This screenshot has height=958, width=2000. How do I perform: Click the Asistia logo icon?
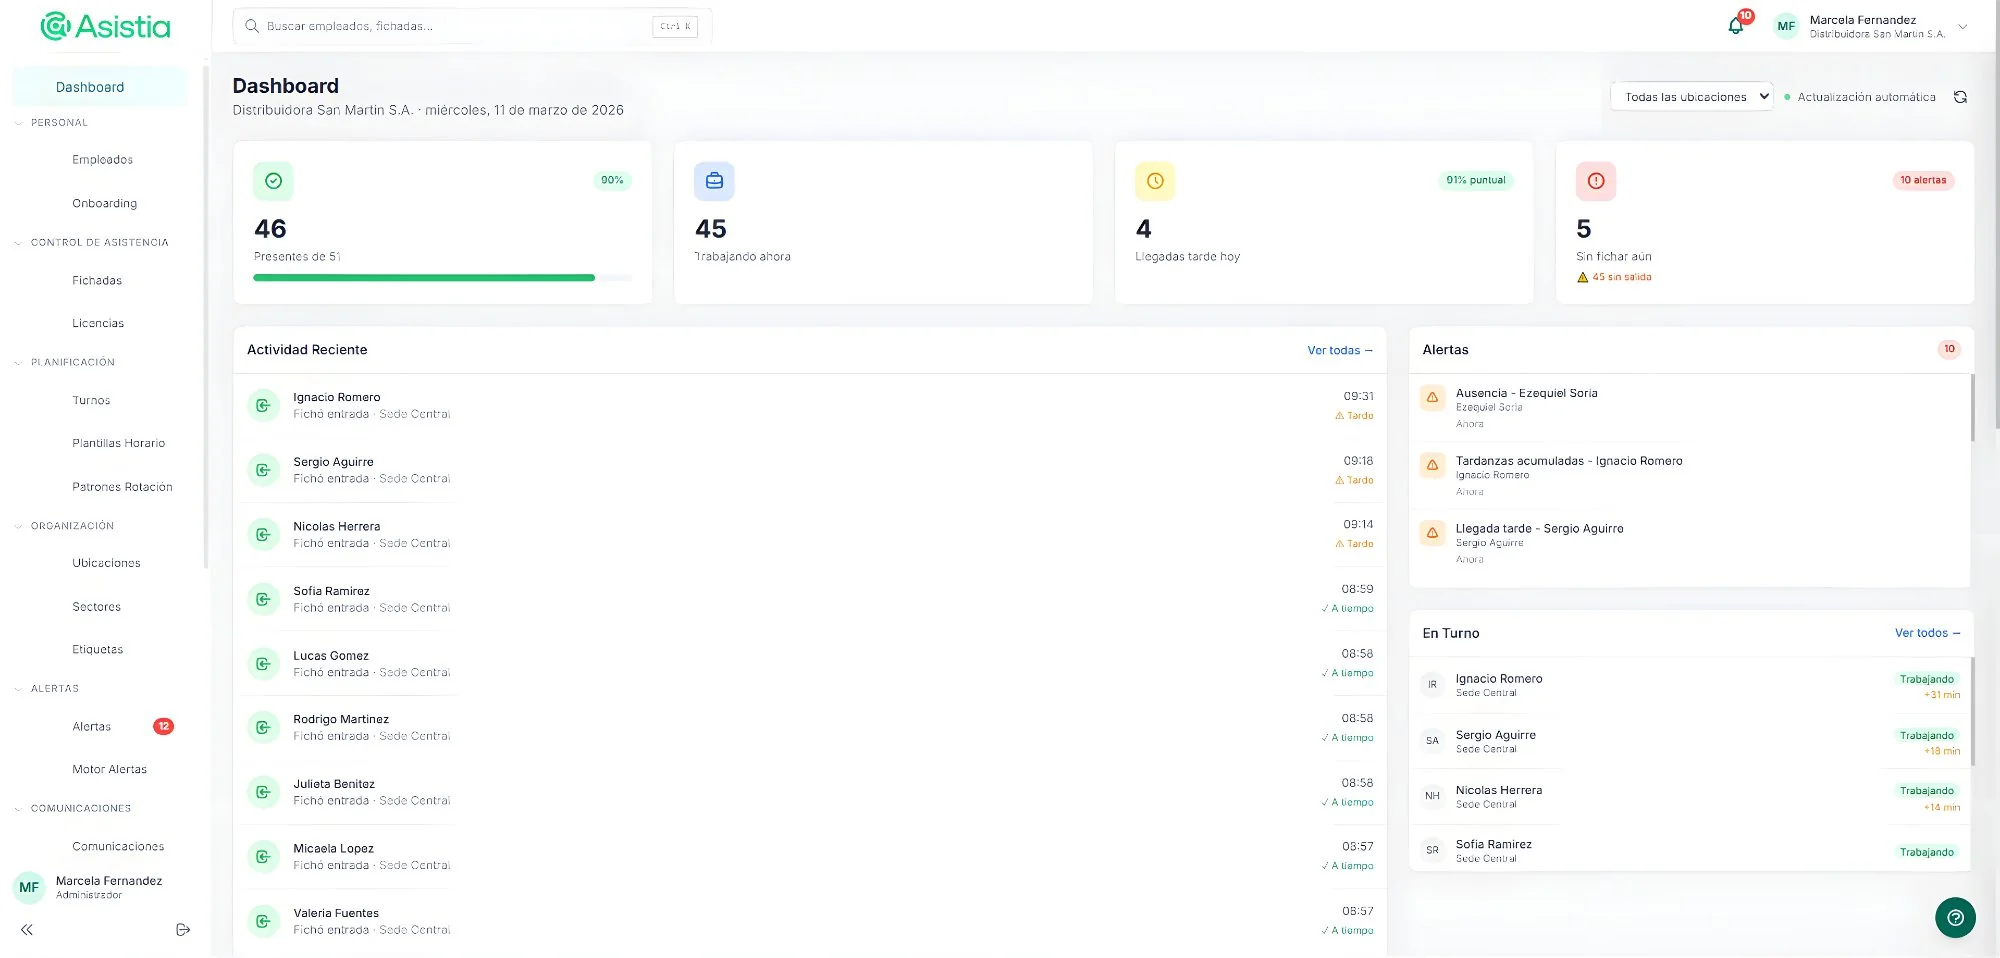pyautogui.click(x=56, y=25)
